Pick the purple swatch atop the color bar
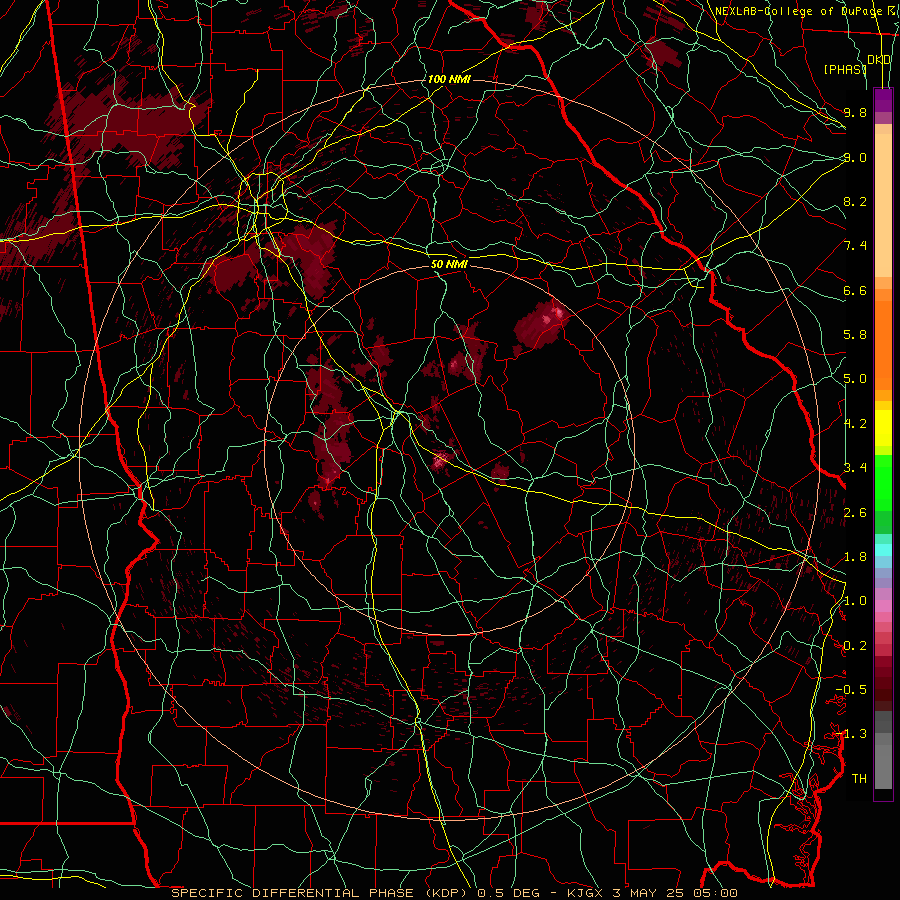The width and height of the screenshot is (900, 900). [x=883, y=100]
